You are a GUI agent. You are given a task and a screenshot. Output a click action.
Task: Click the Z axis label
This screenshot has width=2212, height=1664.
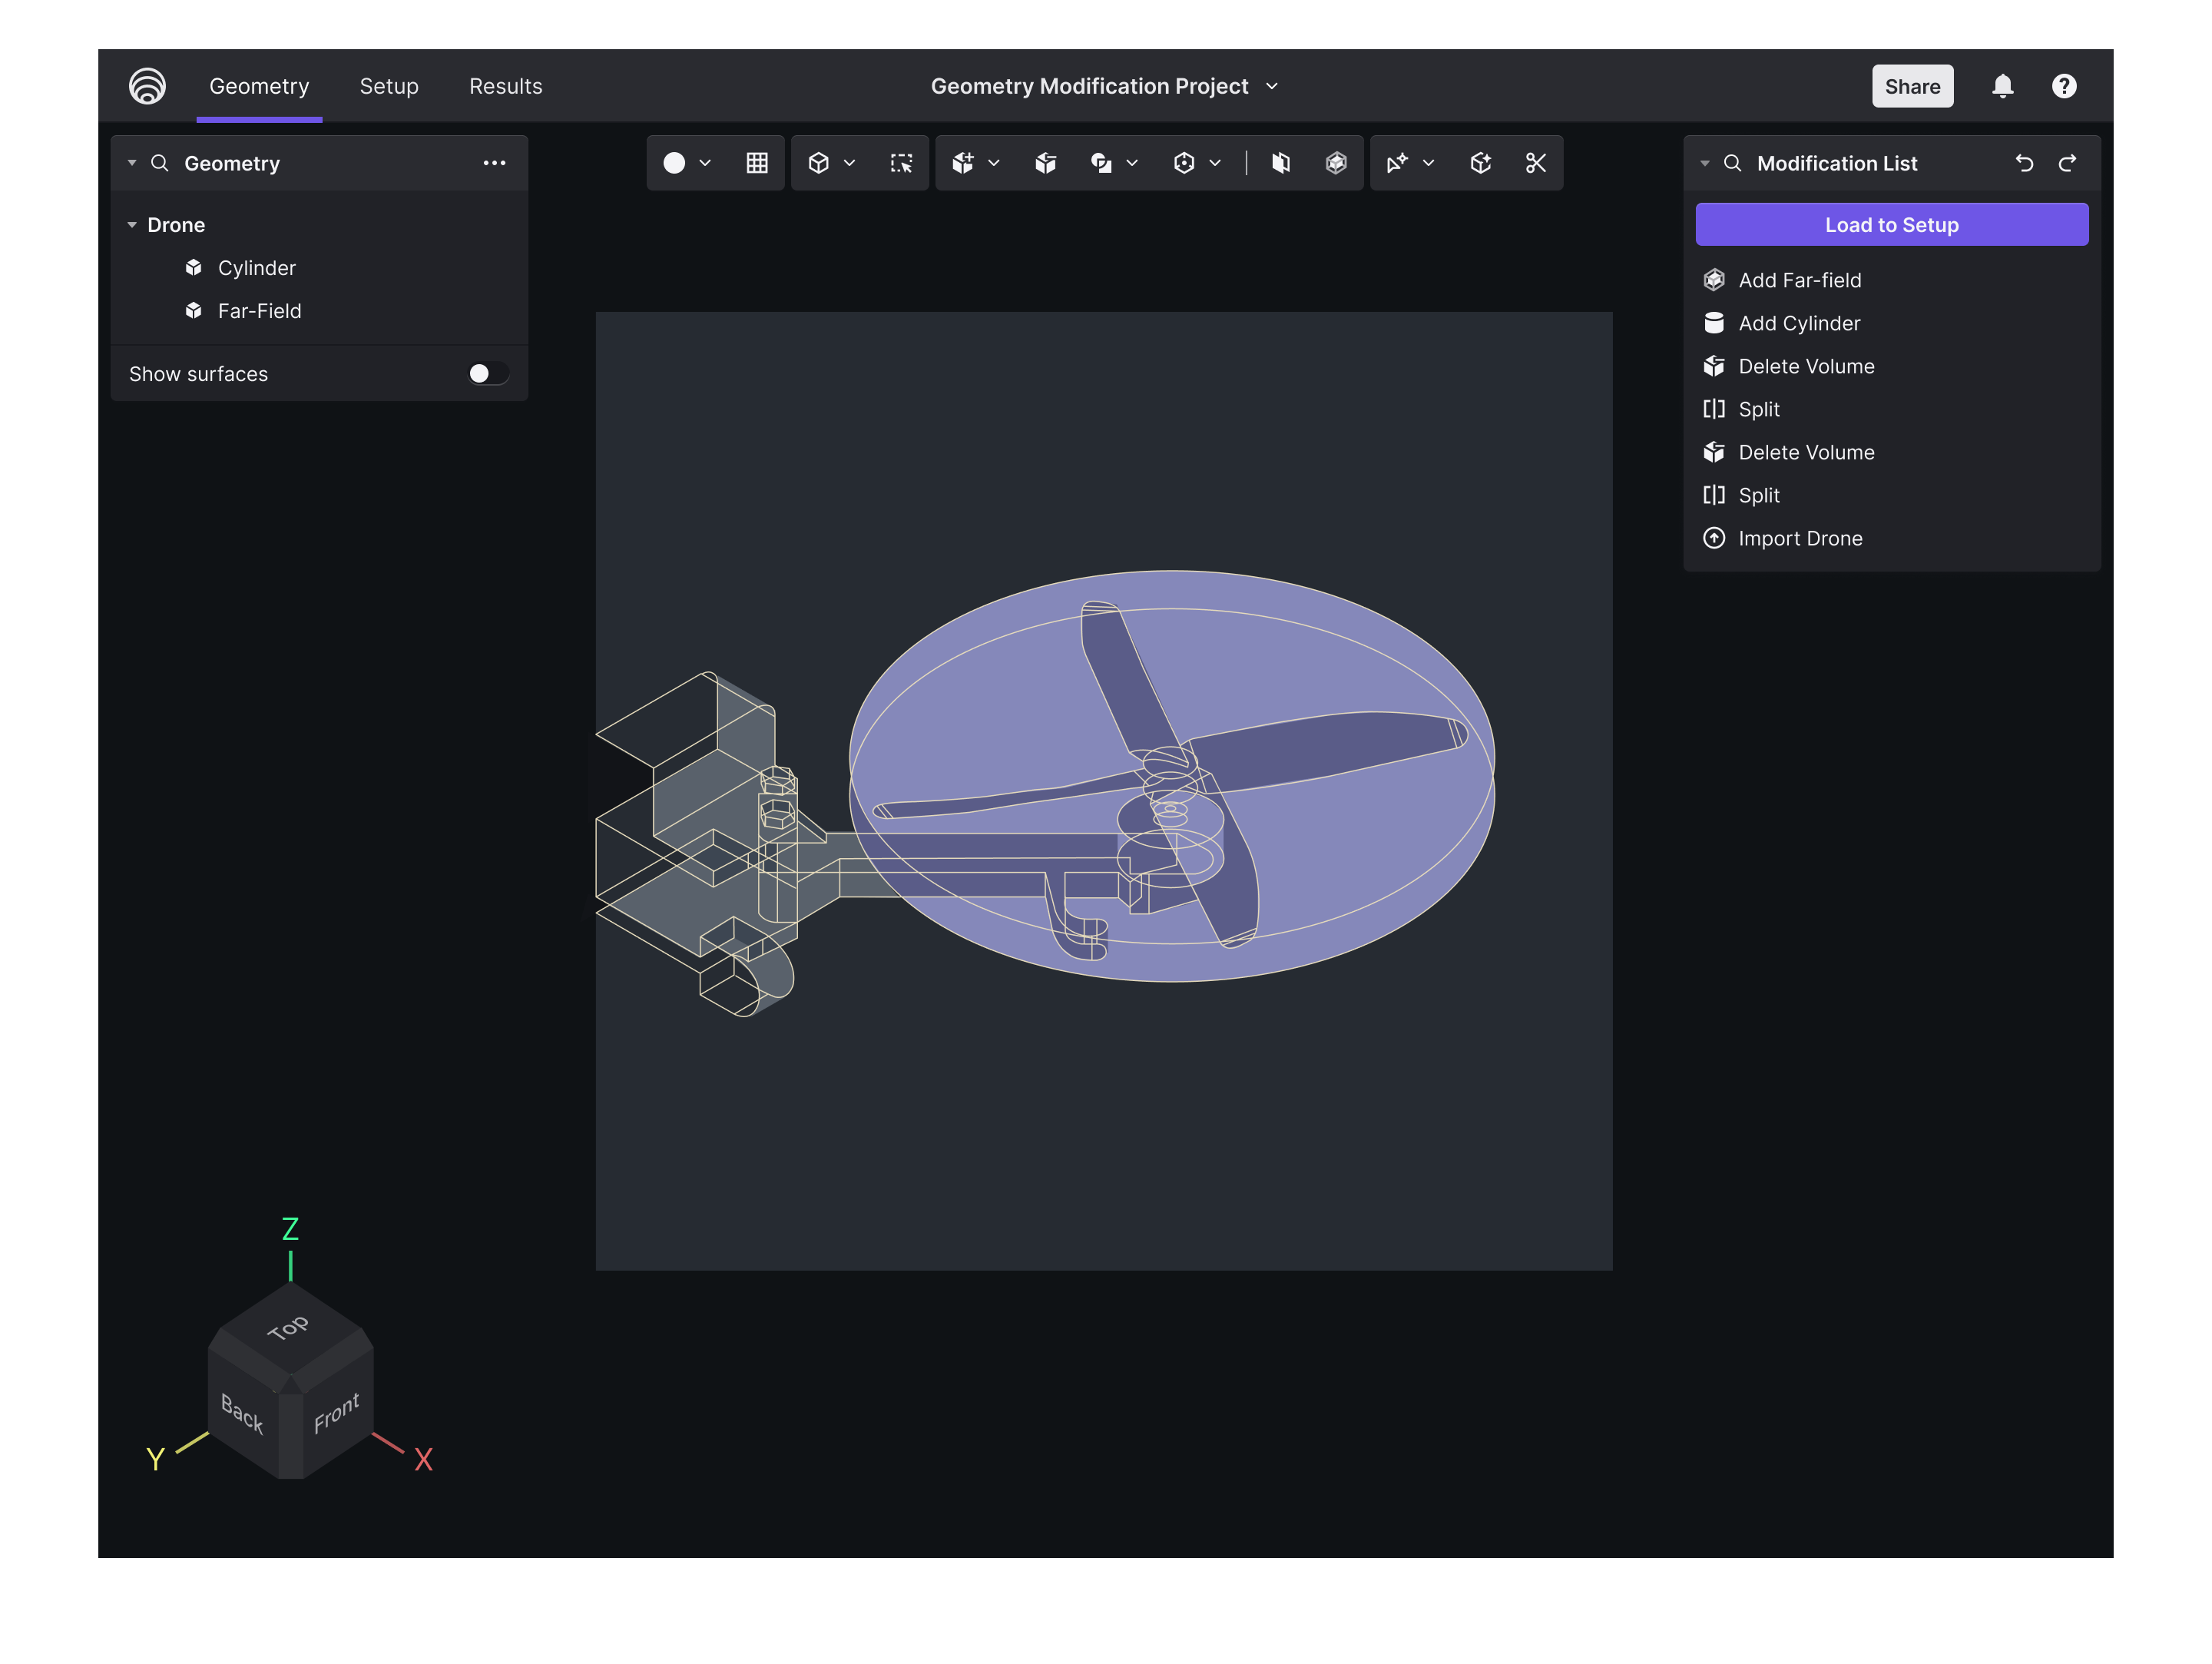[x=290, y=1229]
